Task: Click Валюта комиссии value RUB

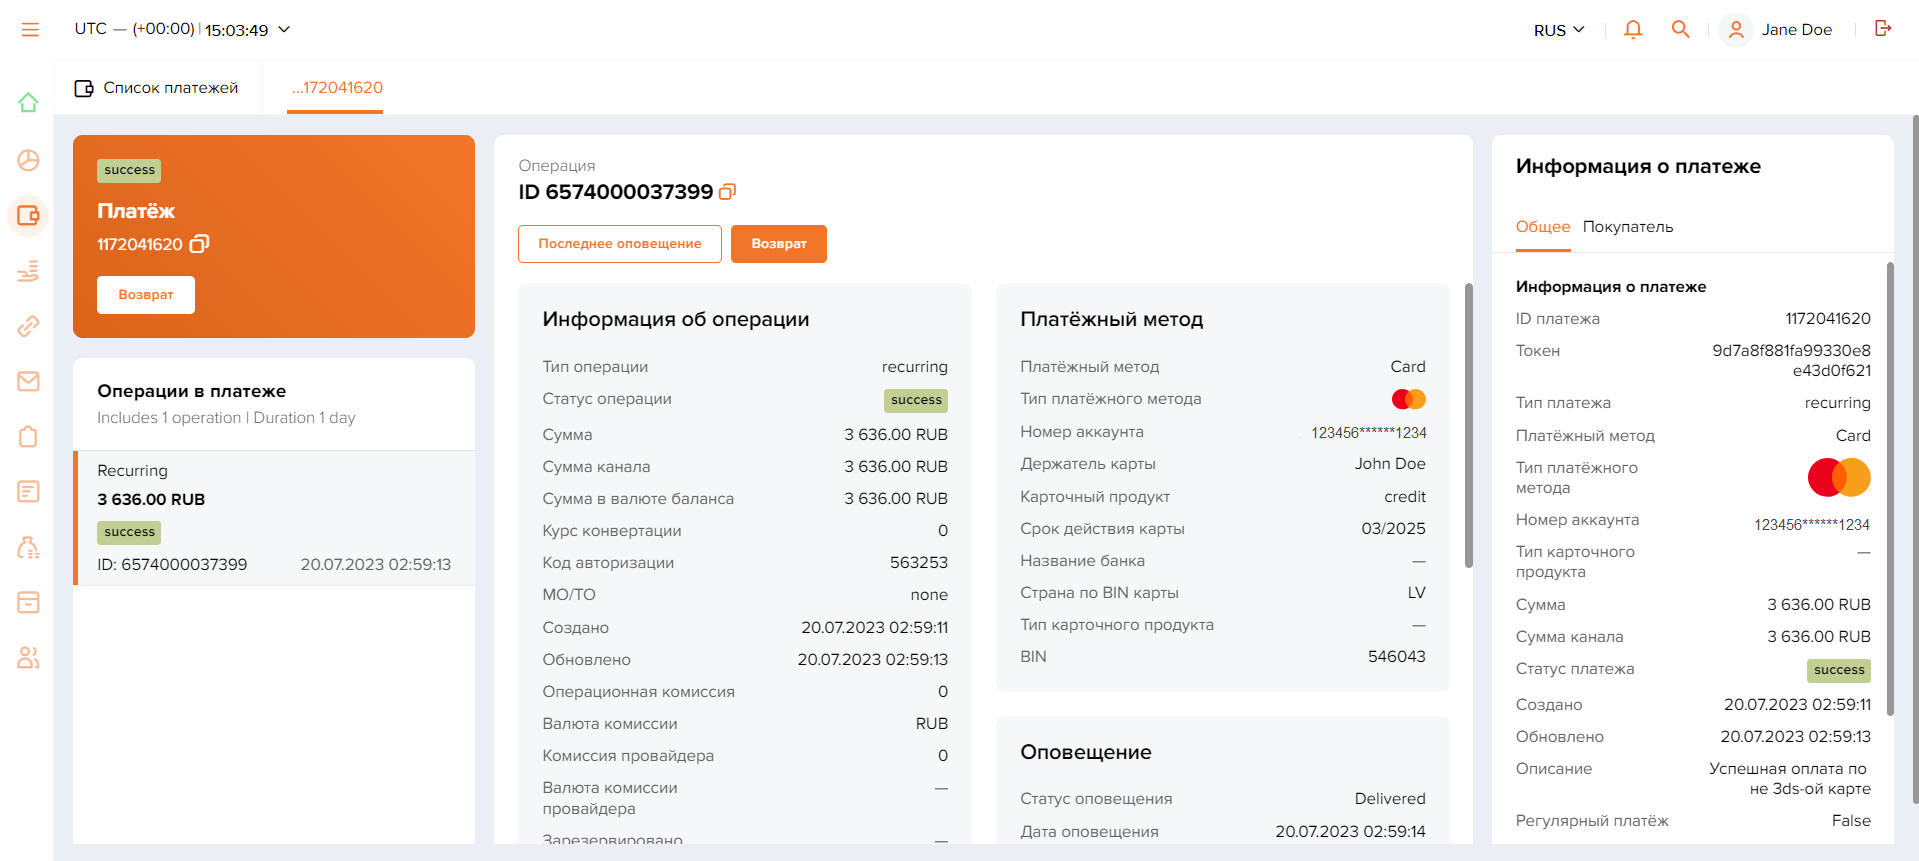Action: point(932,724)
